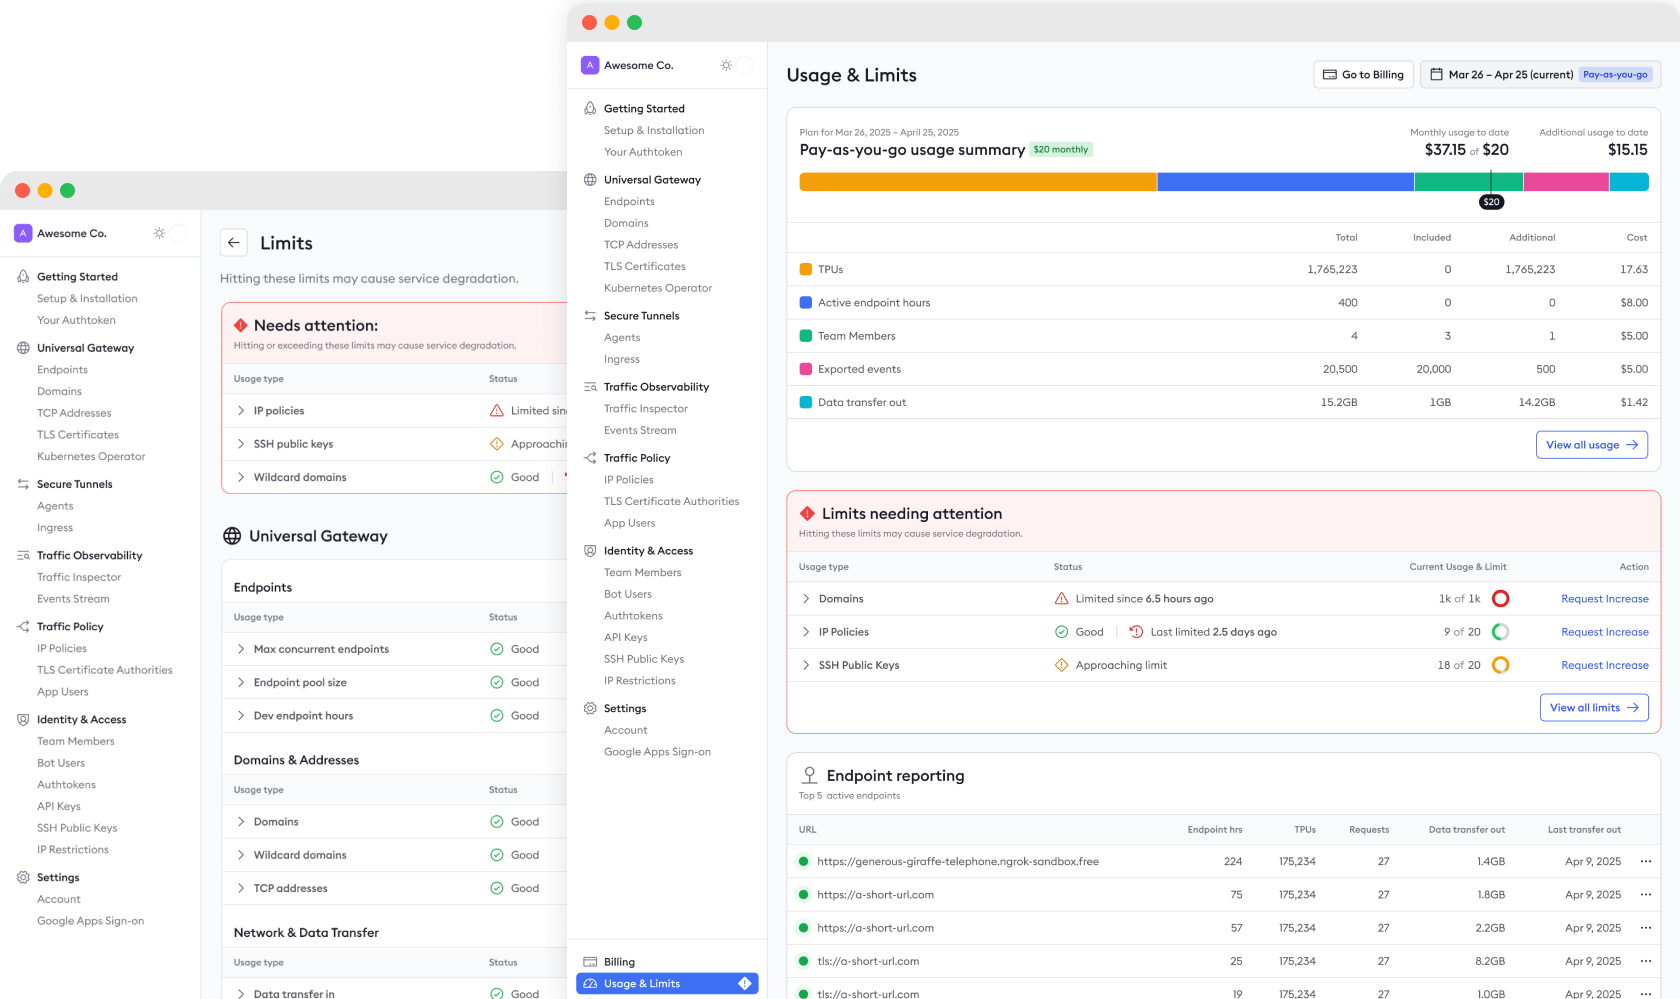This screenshot has width=1680, height=999.
Task: Open billing period Mar 26 – Apr 25 selector
Action: pyautogui.click(x=1540, y=75)
